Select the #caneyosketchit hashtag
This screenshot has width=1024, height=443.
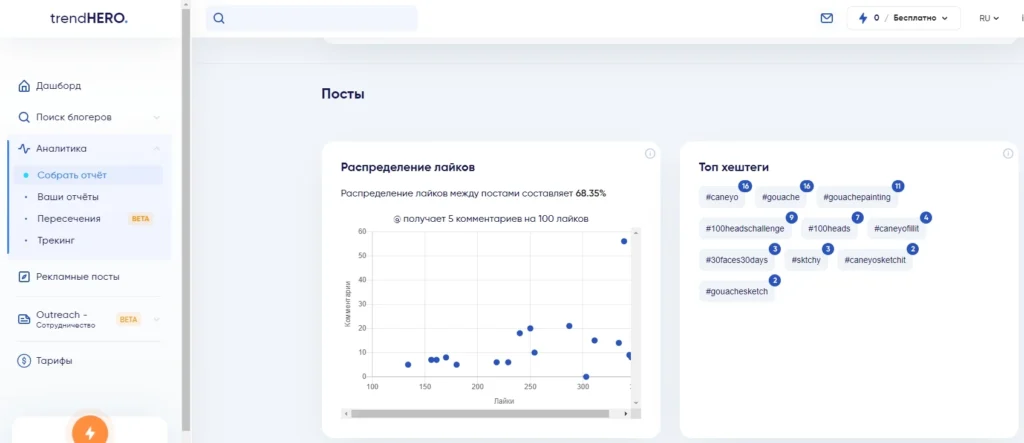click(x=875, y=260)
